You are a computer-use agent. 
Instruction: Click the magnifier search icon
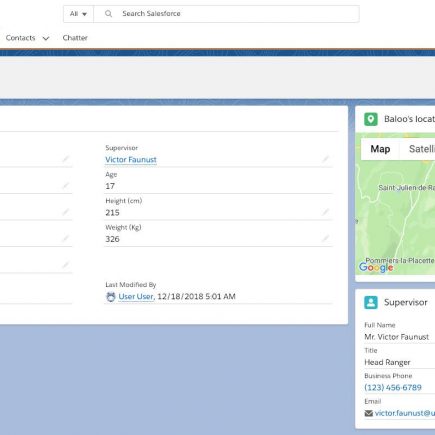coord(108,14)
